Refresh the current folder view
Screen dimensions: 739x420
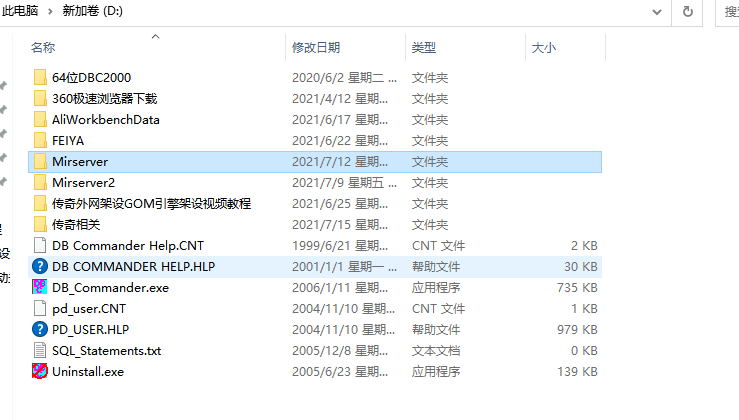point(688,11)
